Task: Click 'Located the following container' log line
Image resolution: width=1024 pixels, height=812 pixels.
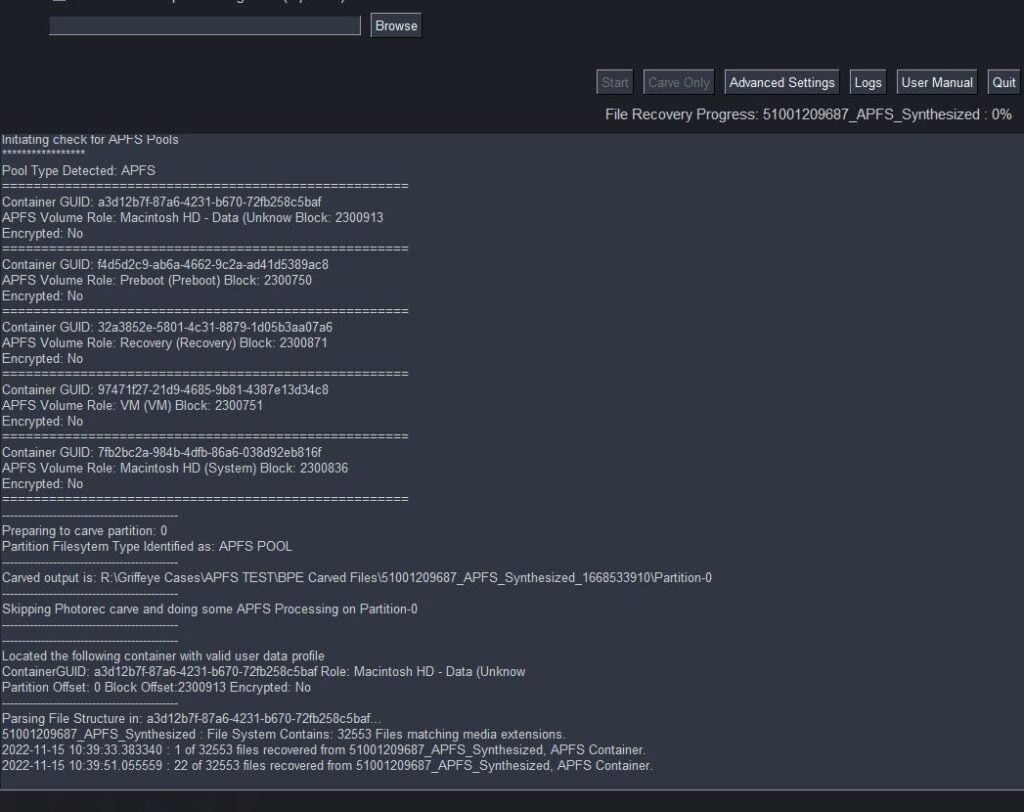Action: pyautogui.click(x=163, y=656)
